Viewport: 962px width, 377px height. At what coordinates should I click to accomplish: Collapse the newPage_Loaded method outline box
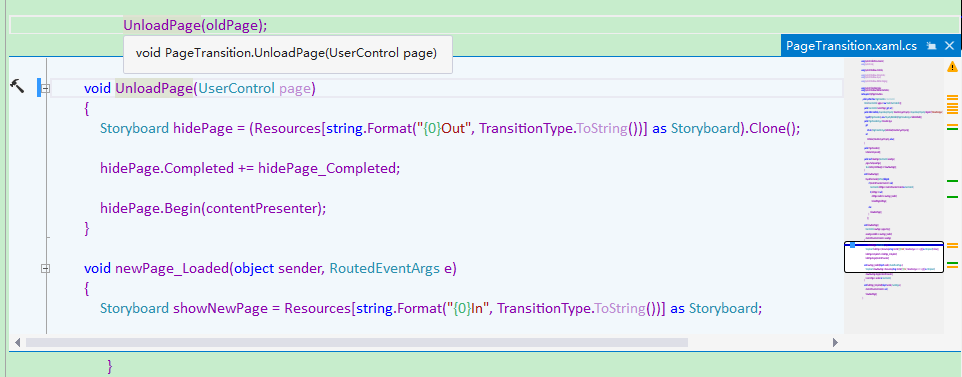click(x=45, y=268)
